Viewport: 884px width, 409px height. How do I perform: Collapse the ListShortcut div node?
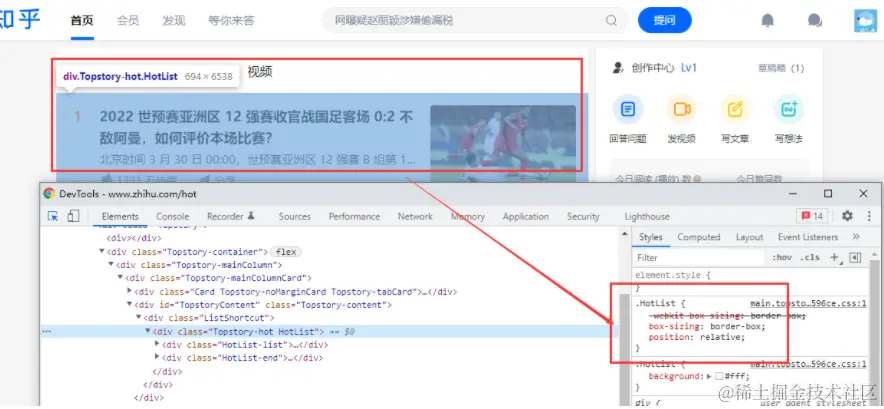coord(139,318)
